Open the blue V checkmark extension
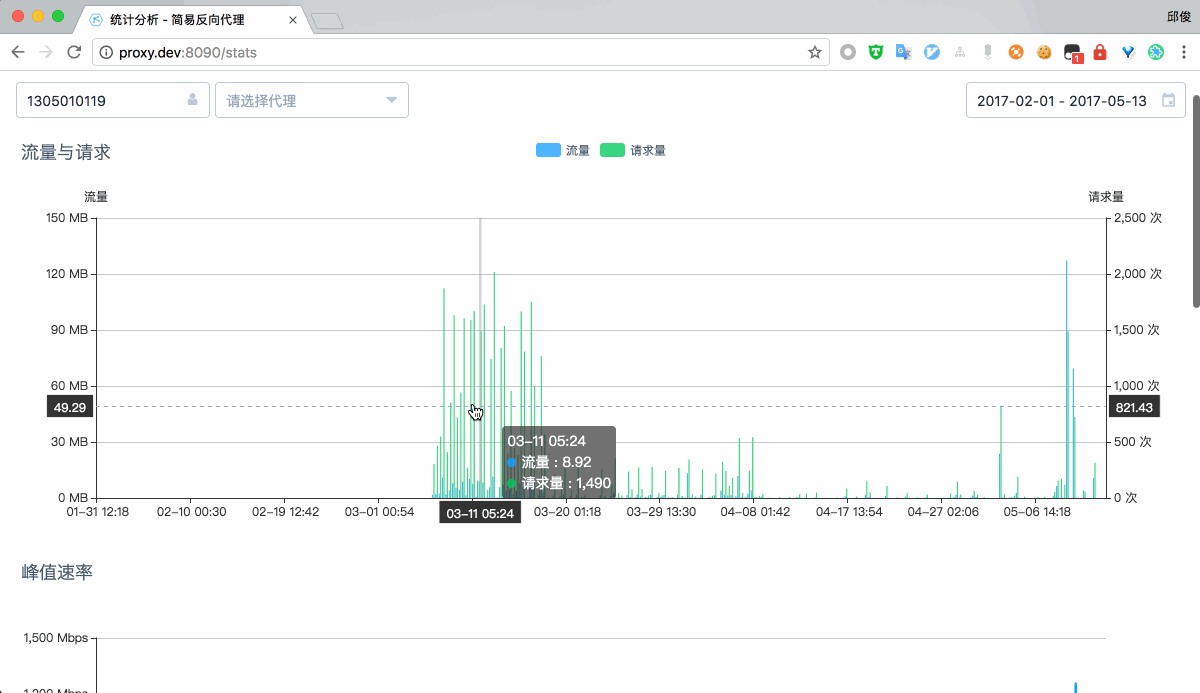Viewport: 1200px width, 693px height. pyautogui.click(x=932, y=52)
